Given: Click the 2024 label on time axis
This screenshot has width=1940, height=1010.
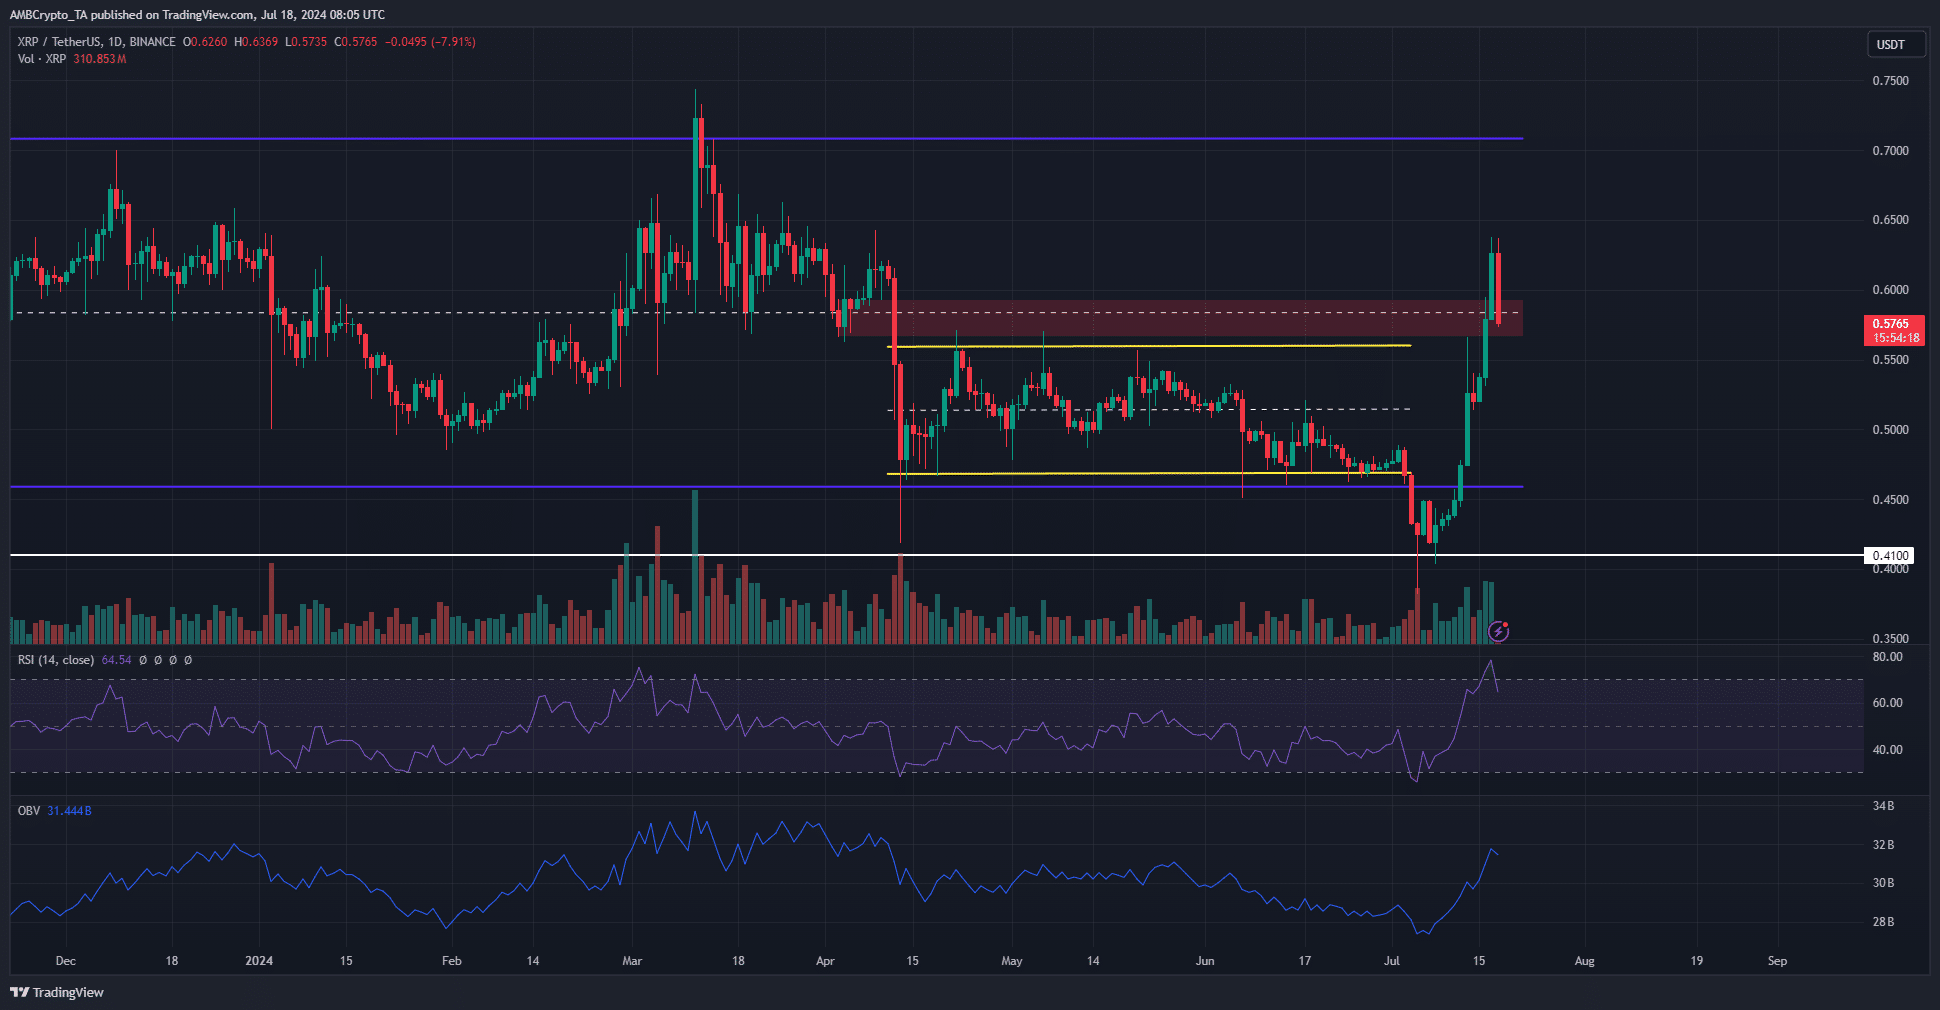Looking at the screenshot, I should pos(259,961).
